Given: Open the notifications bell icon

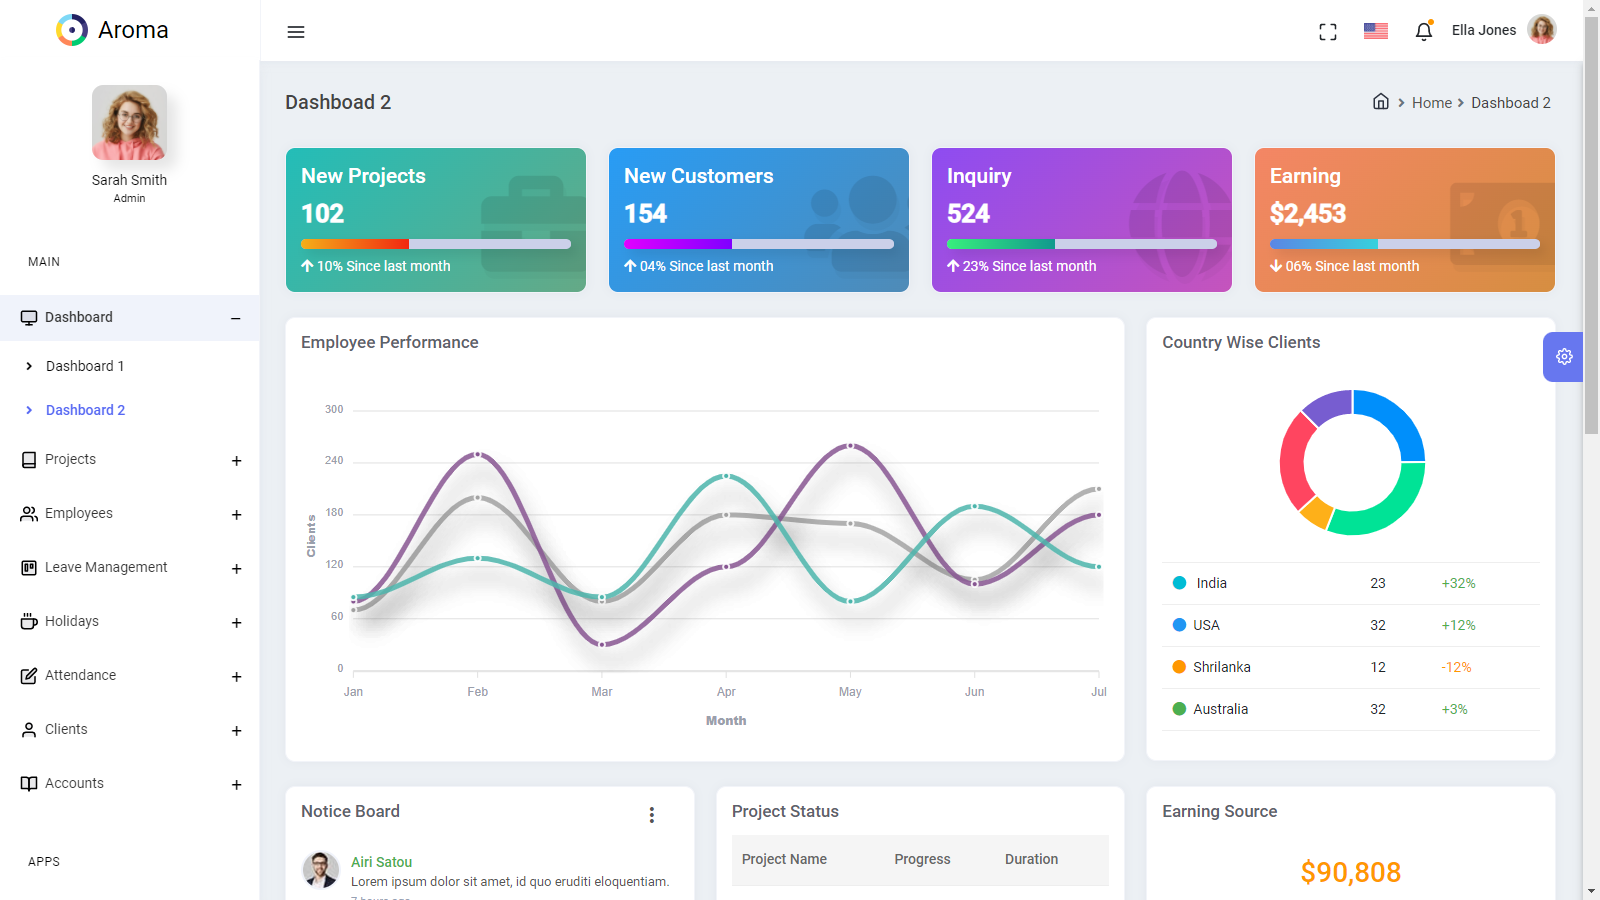Looking at the screenshot, I should (1423, 31).
